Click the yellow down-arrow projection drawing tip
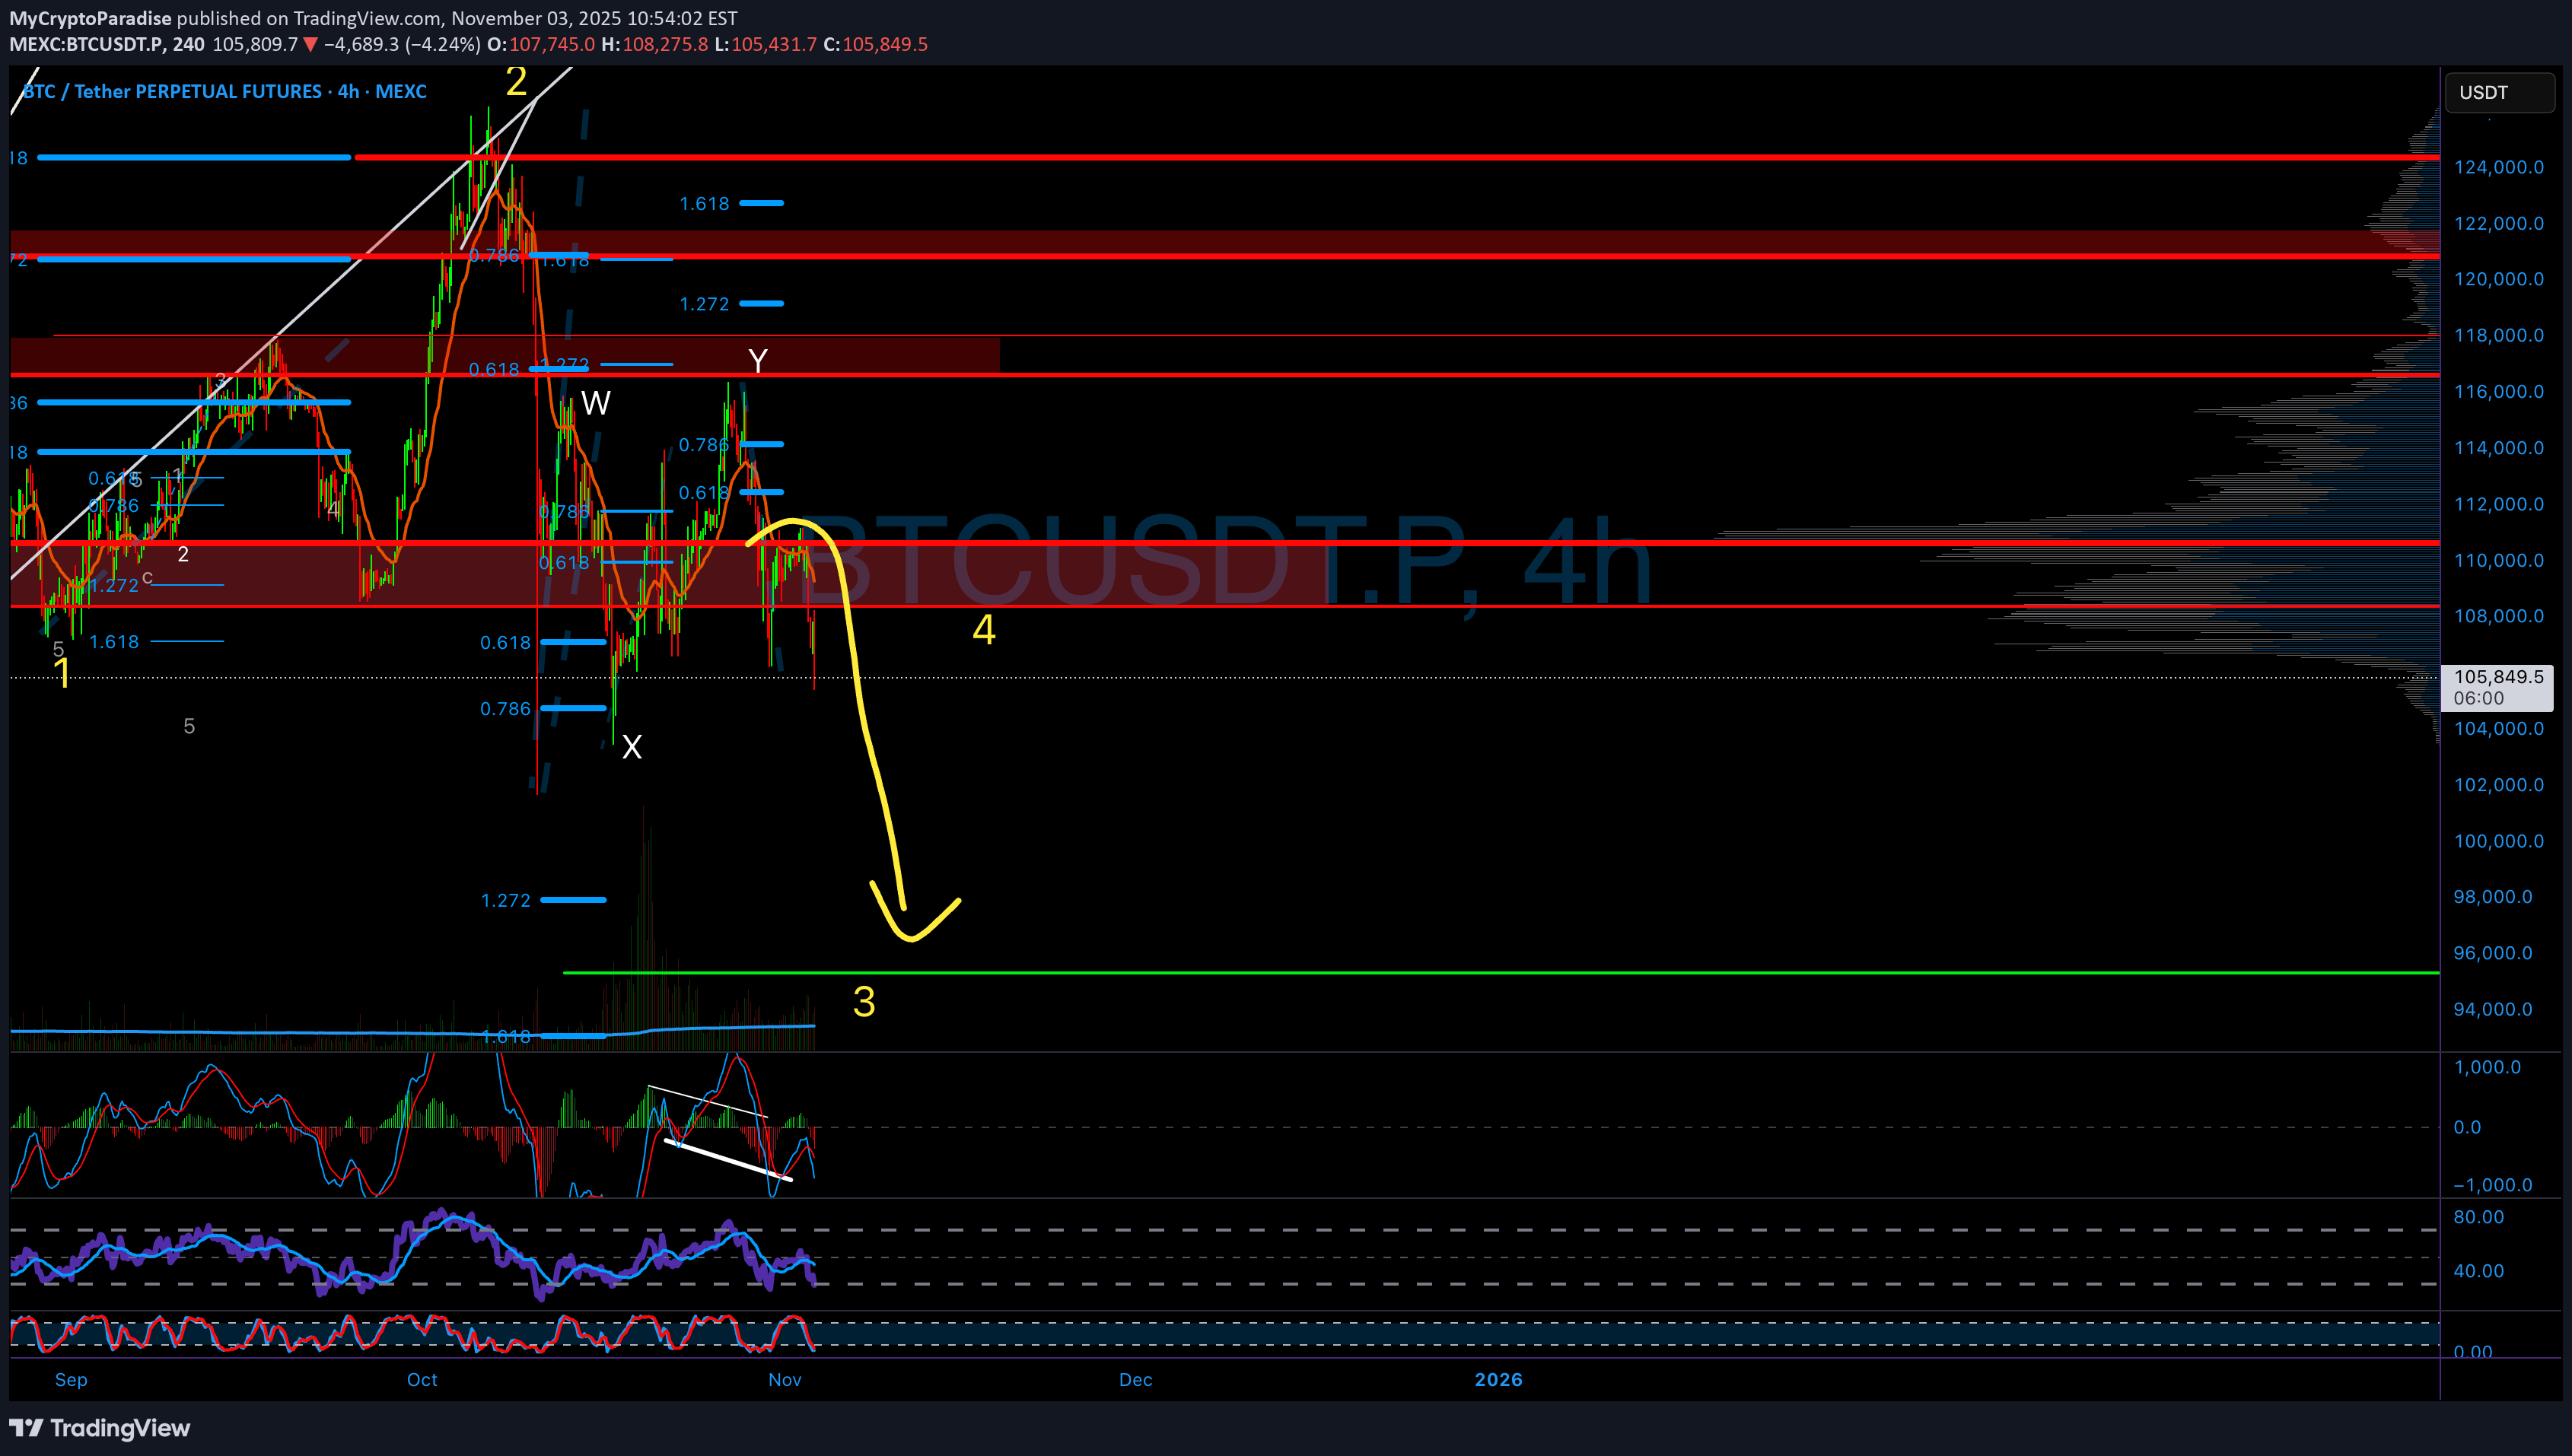2572x1456 pixels. 911,938
